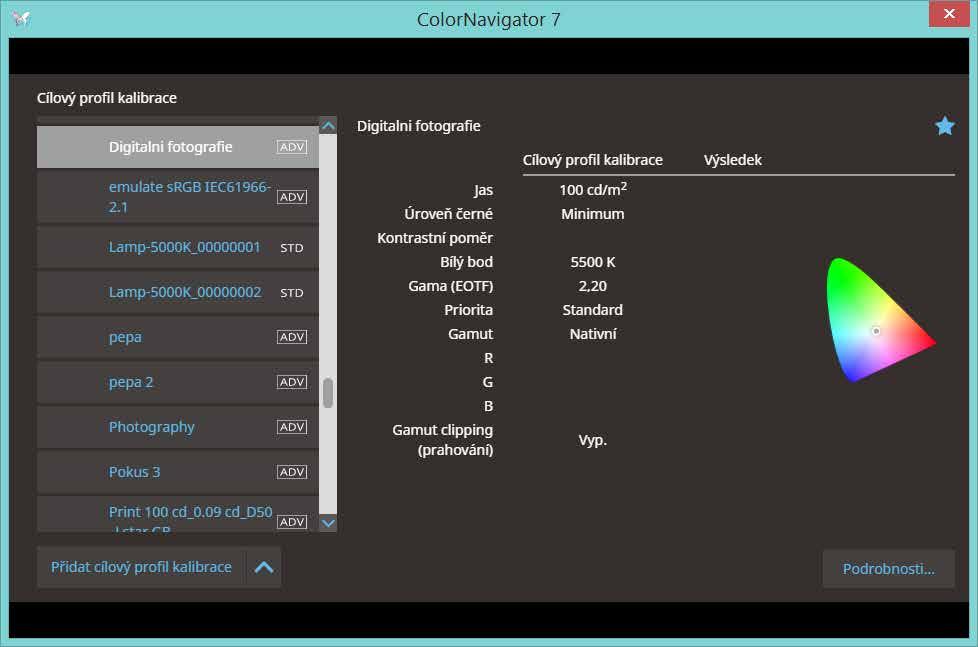Choose the pepa calibration target
The width and height of the screenshot is (978, 647).
click(x=178, y=337)
